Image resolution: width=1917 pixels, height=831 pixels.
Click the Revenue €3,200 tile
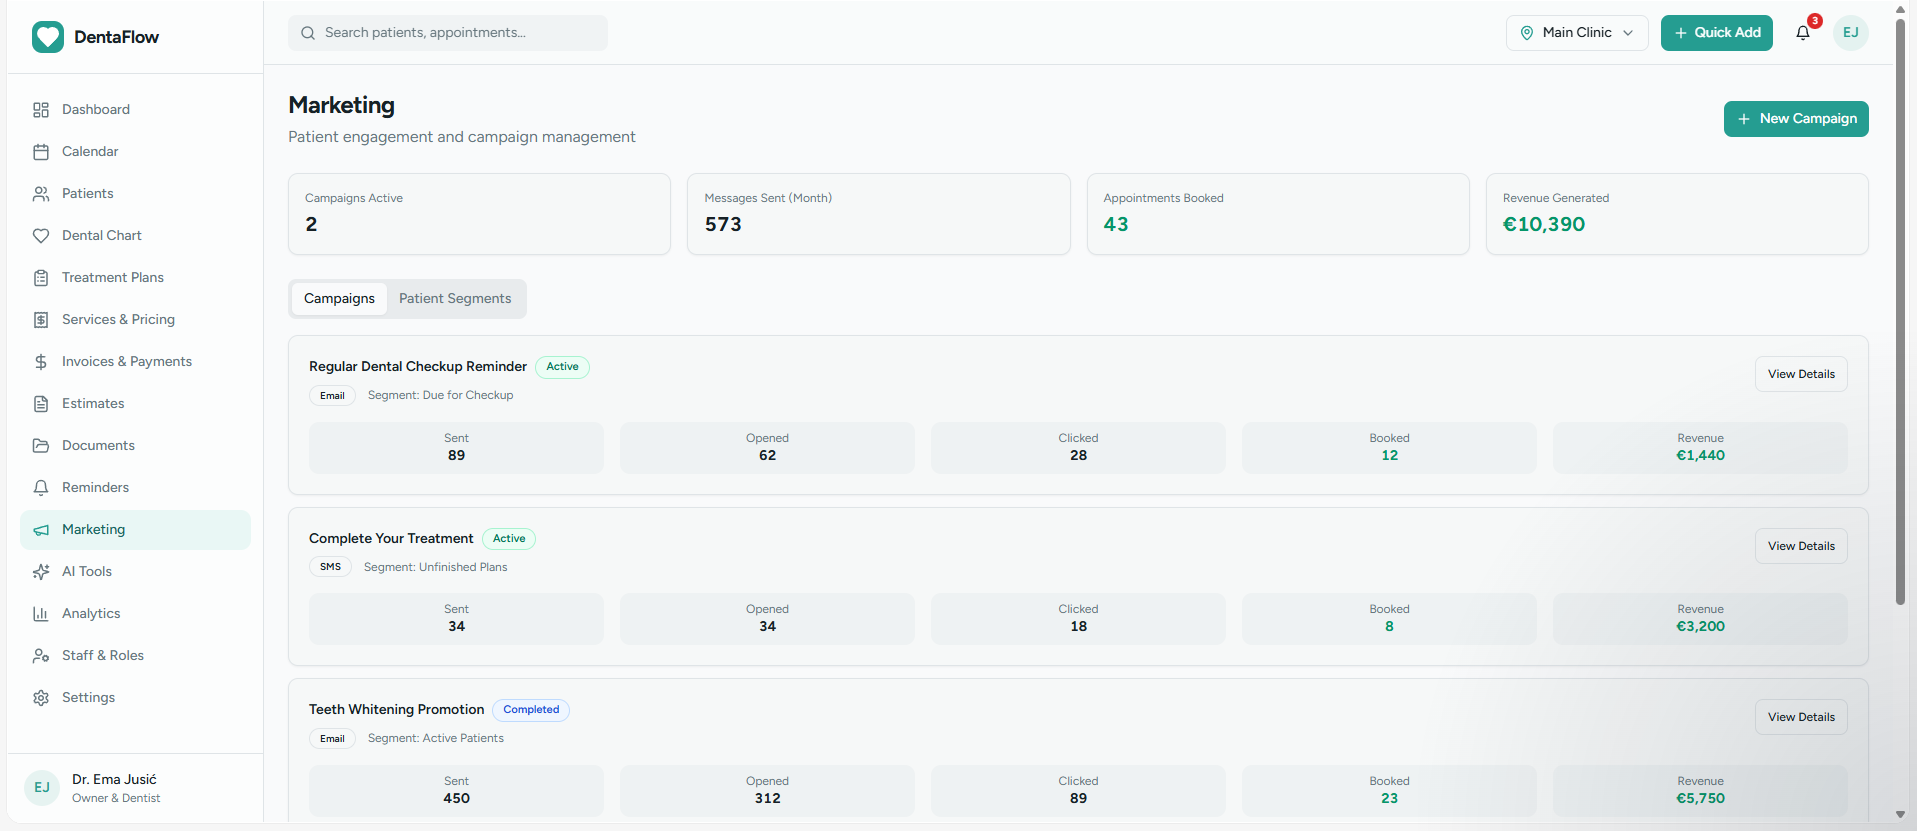coord(1700,619)
